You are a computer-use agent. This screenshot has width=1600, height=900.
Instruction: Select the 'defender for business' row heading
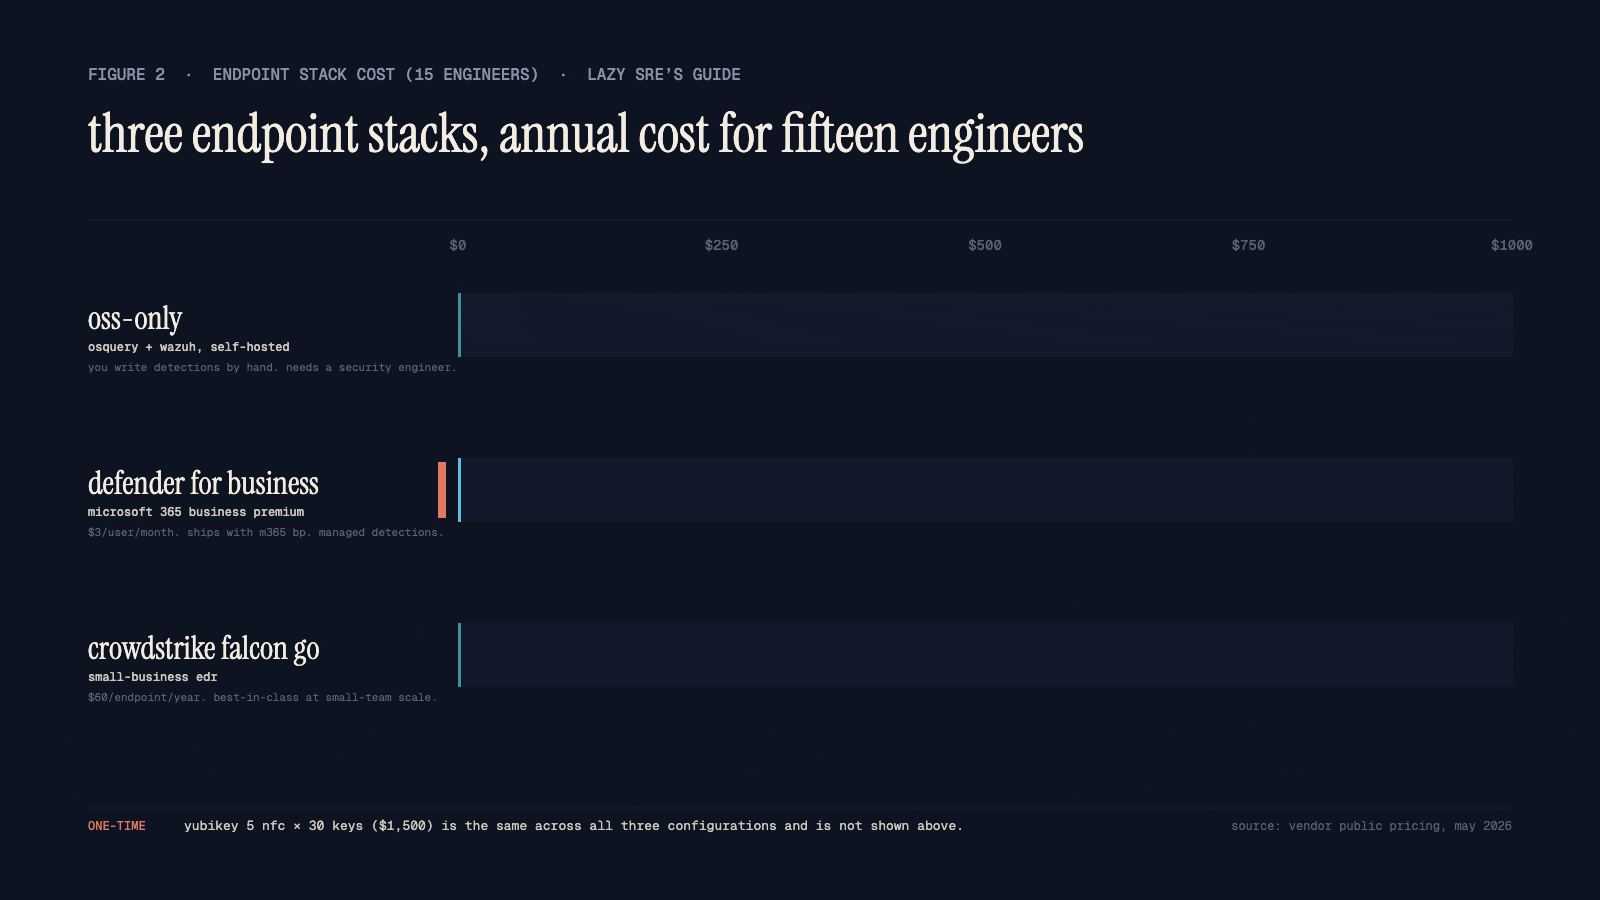(203, 484)
